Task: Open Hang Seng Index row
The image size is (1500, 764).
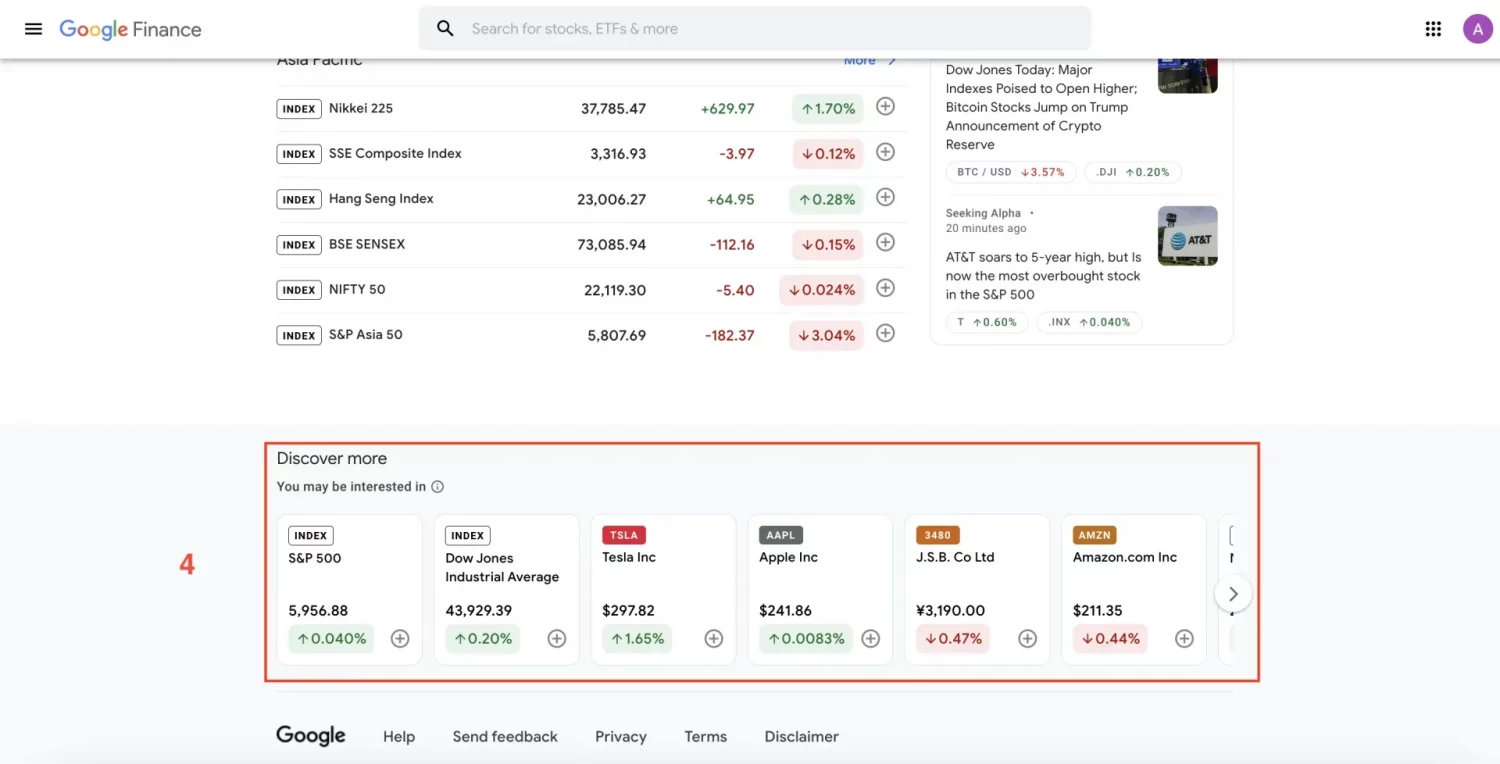Action: point(592,199)
